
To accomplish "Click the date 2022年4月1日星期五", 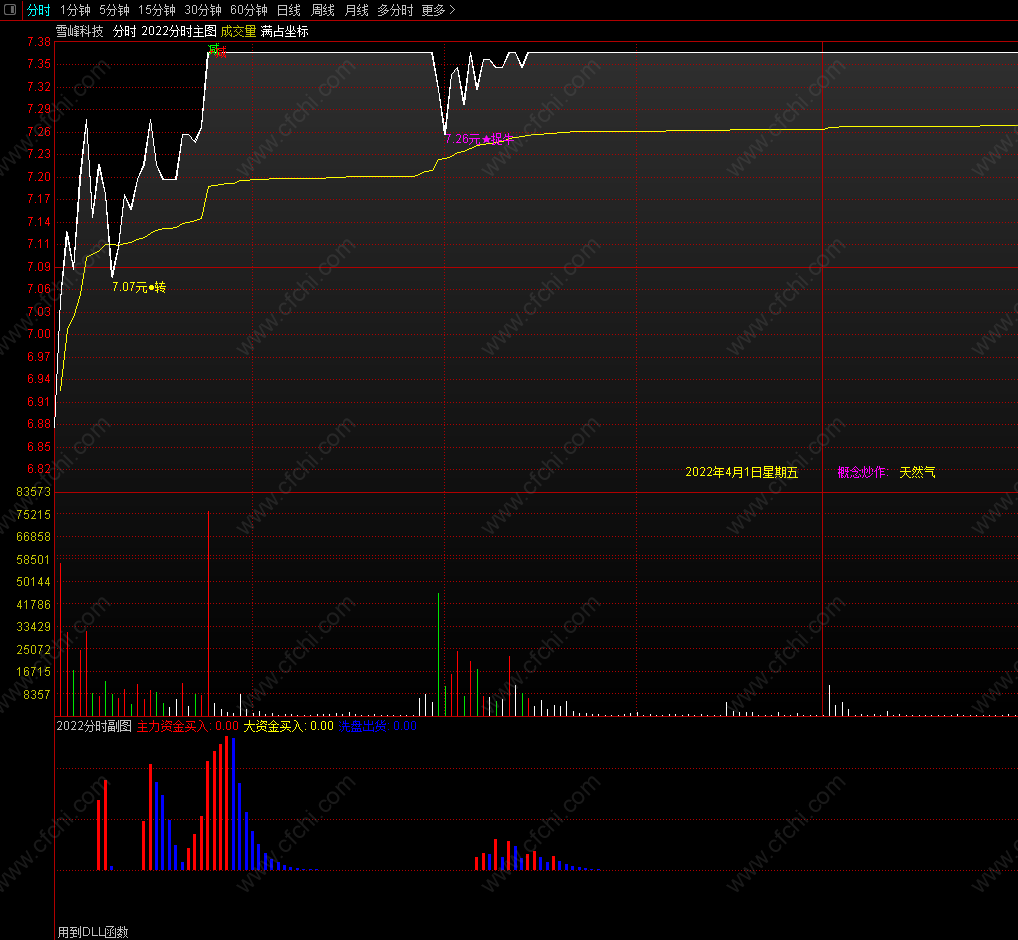I will click(741, 472).
